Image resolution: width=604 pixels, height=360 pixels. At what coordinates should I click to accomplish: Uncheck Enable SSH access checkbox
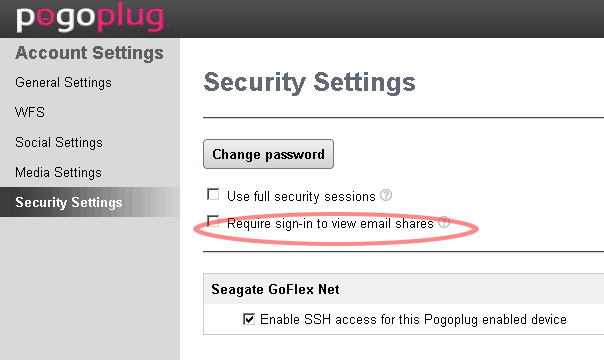[249, 319]
